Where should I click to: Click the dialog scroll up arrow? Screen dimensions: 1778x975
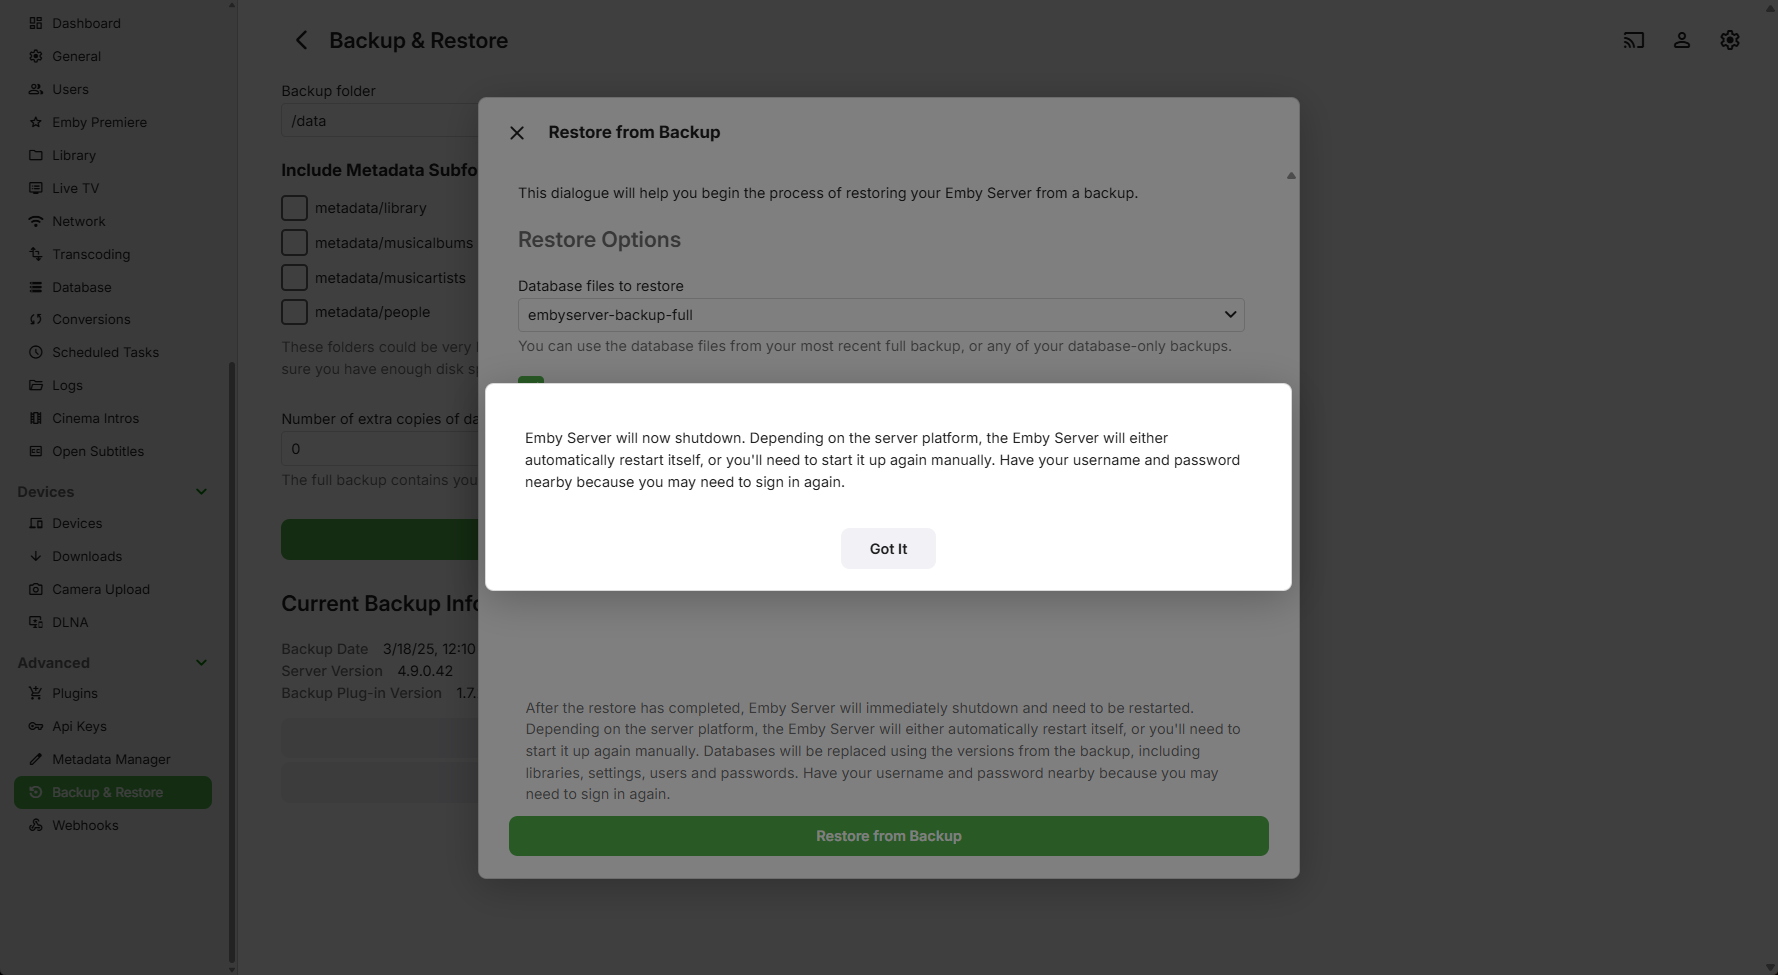(x=1291, y=176)
